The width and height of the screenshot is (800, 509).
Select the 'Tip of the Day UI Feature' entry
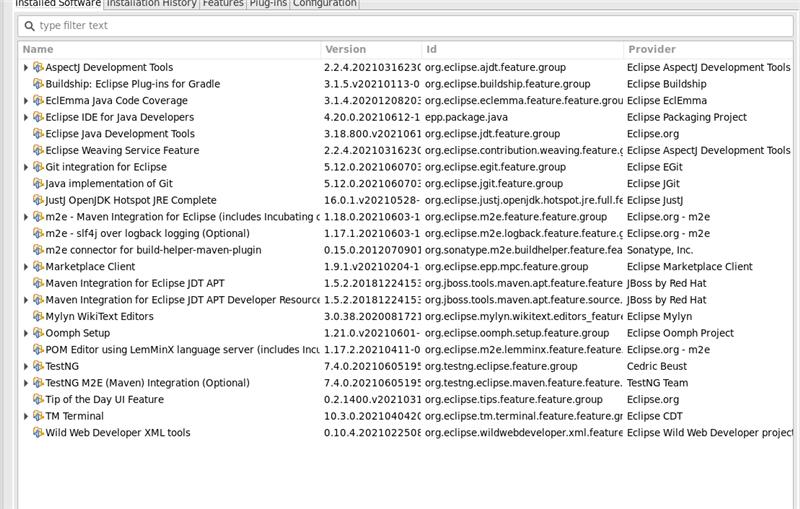coord(105,399)
